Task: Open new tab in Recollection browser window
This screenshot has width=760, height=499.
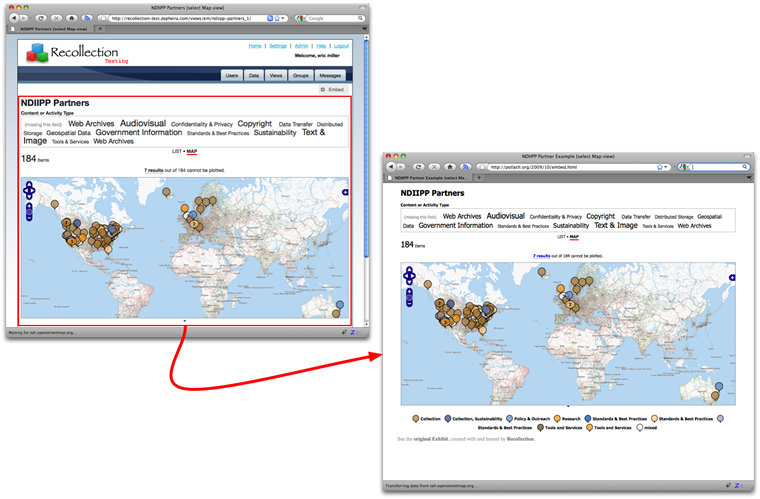Action: click(x=100, y=29)
